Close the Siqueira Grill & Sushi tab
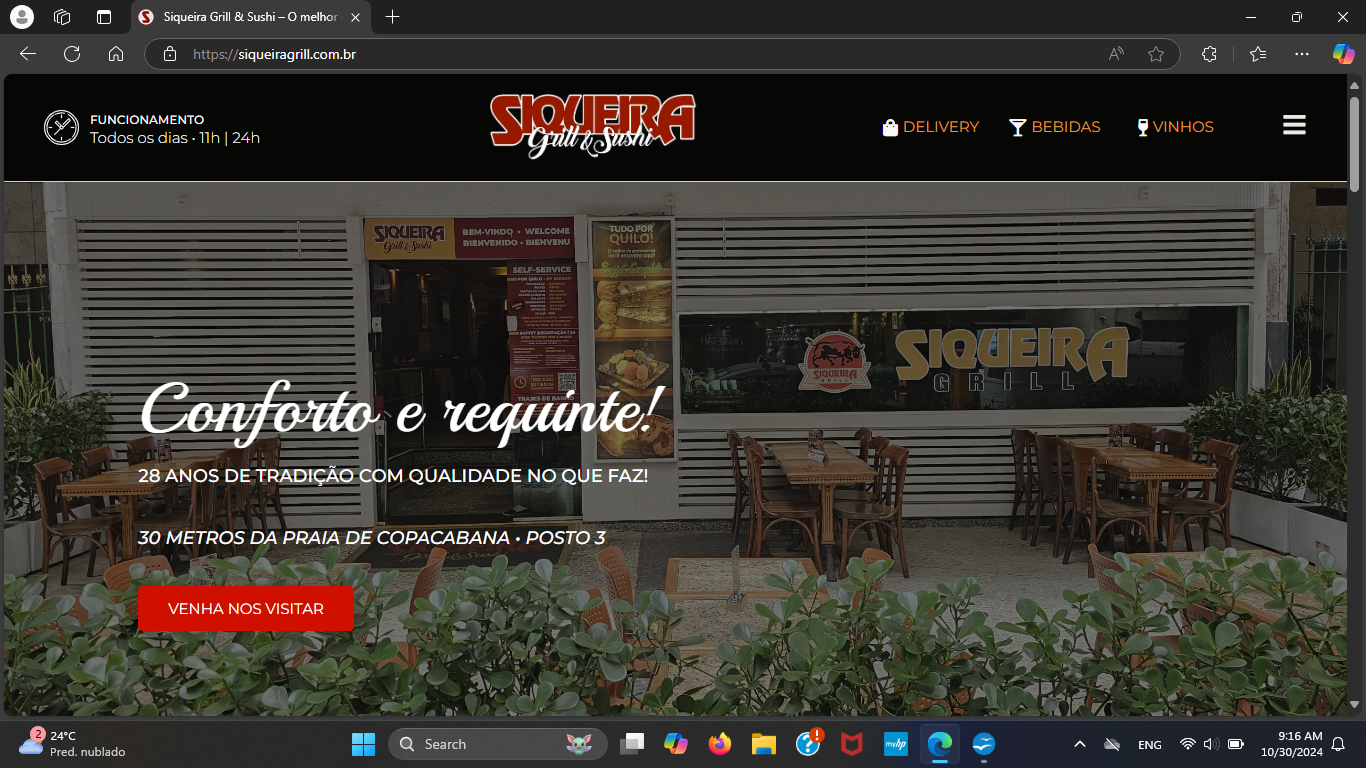 [356, 17]
